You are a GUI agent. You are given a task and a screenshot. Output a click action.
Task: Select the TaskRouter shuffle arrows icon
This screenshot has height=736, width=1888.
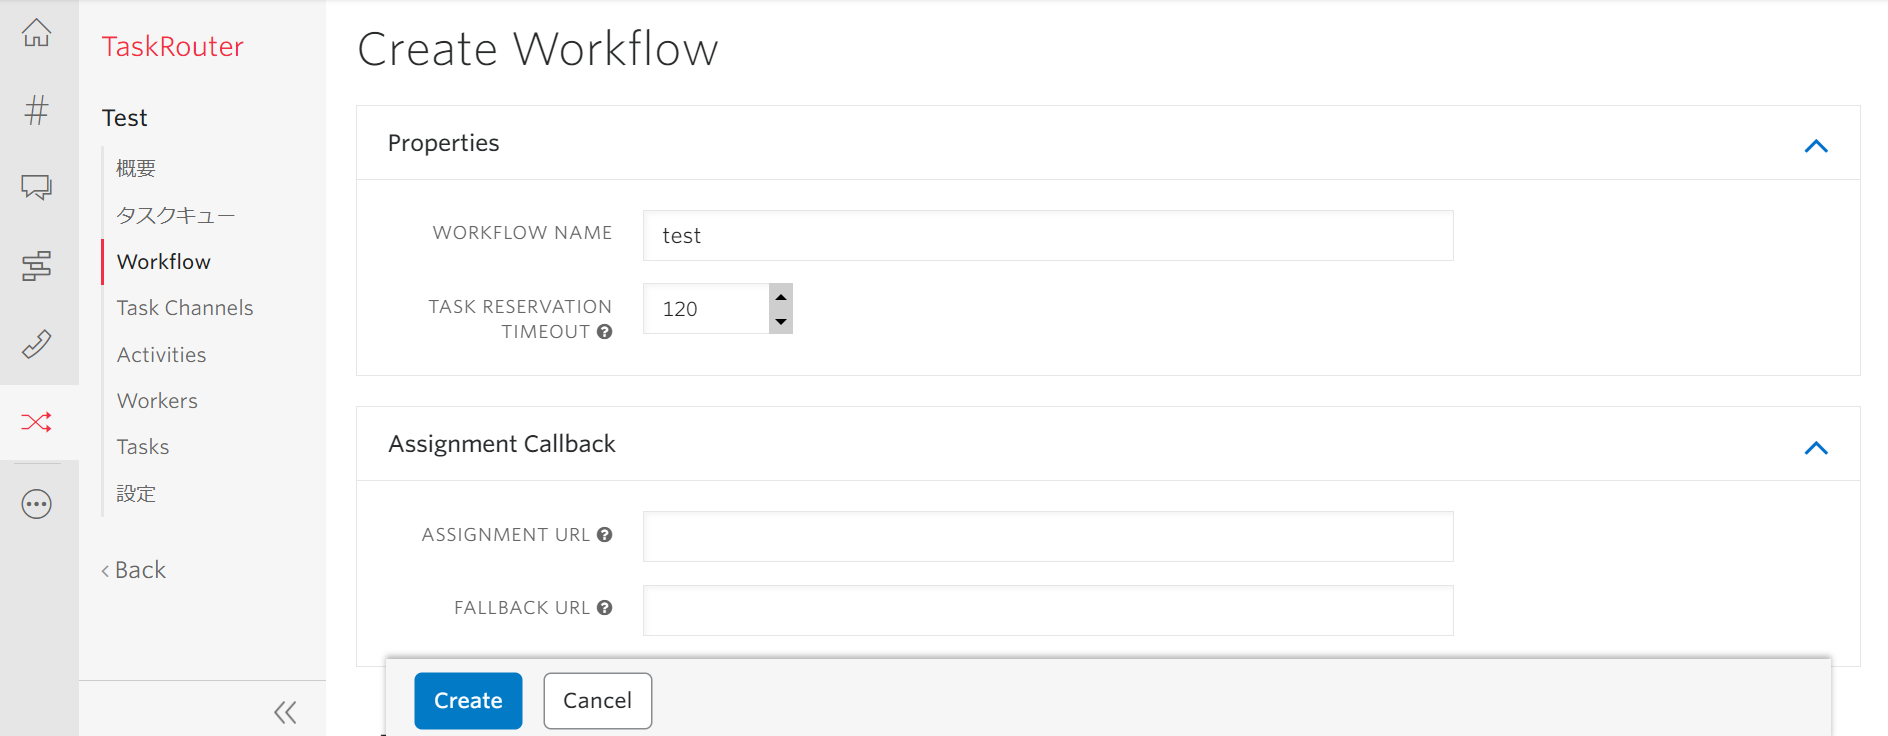point(37,422)
